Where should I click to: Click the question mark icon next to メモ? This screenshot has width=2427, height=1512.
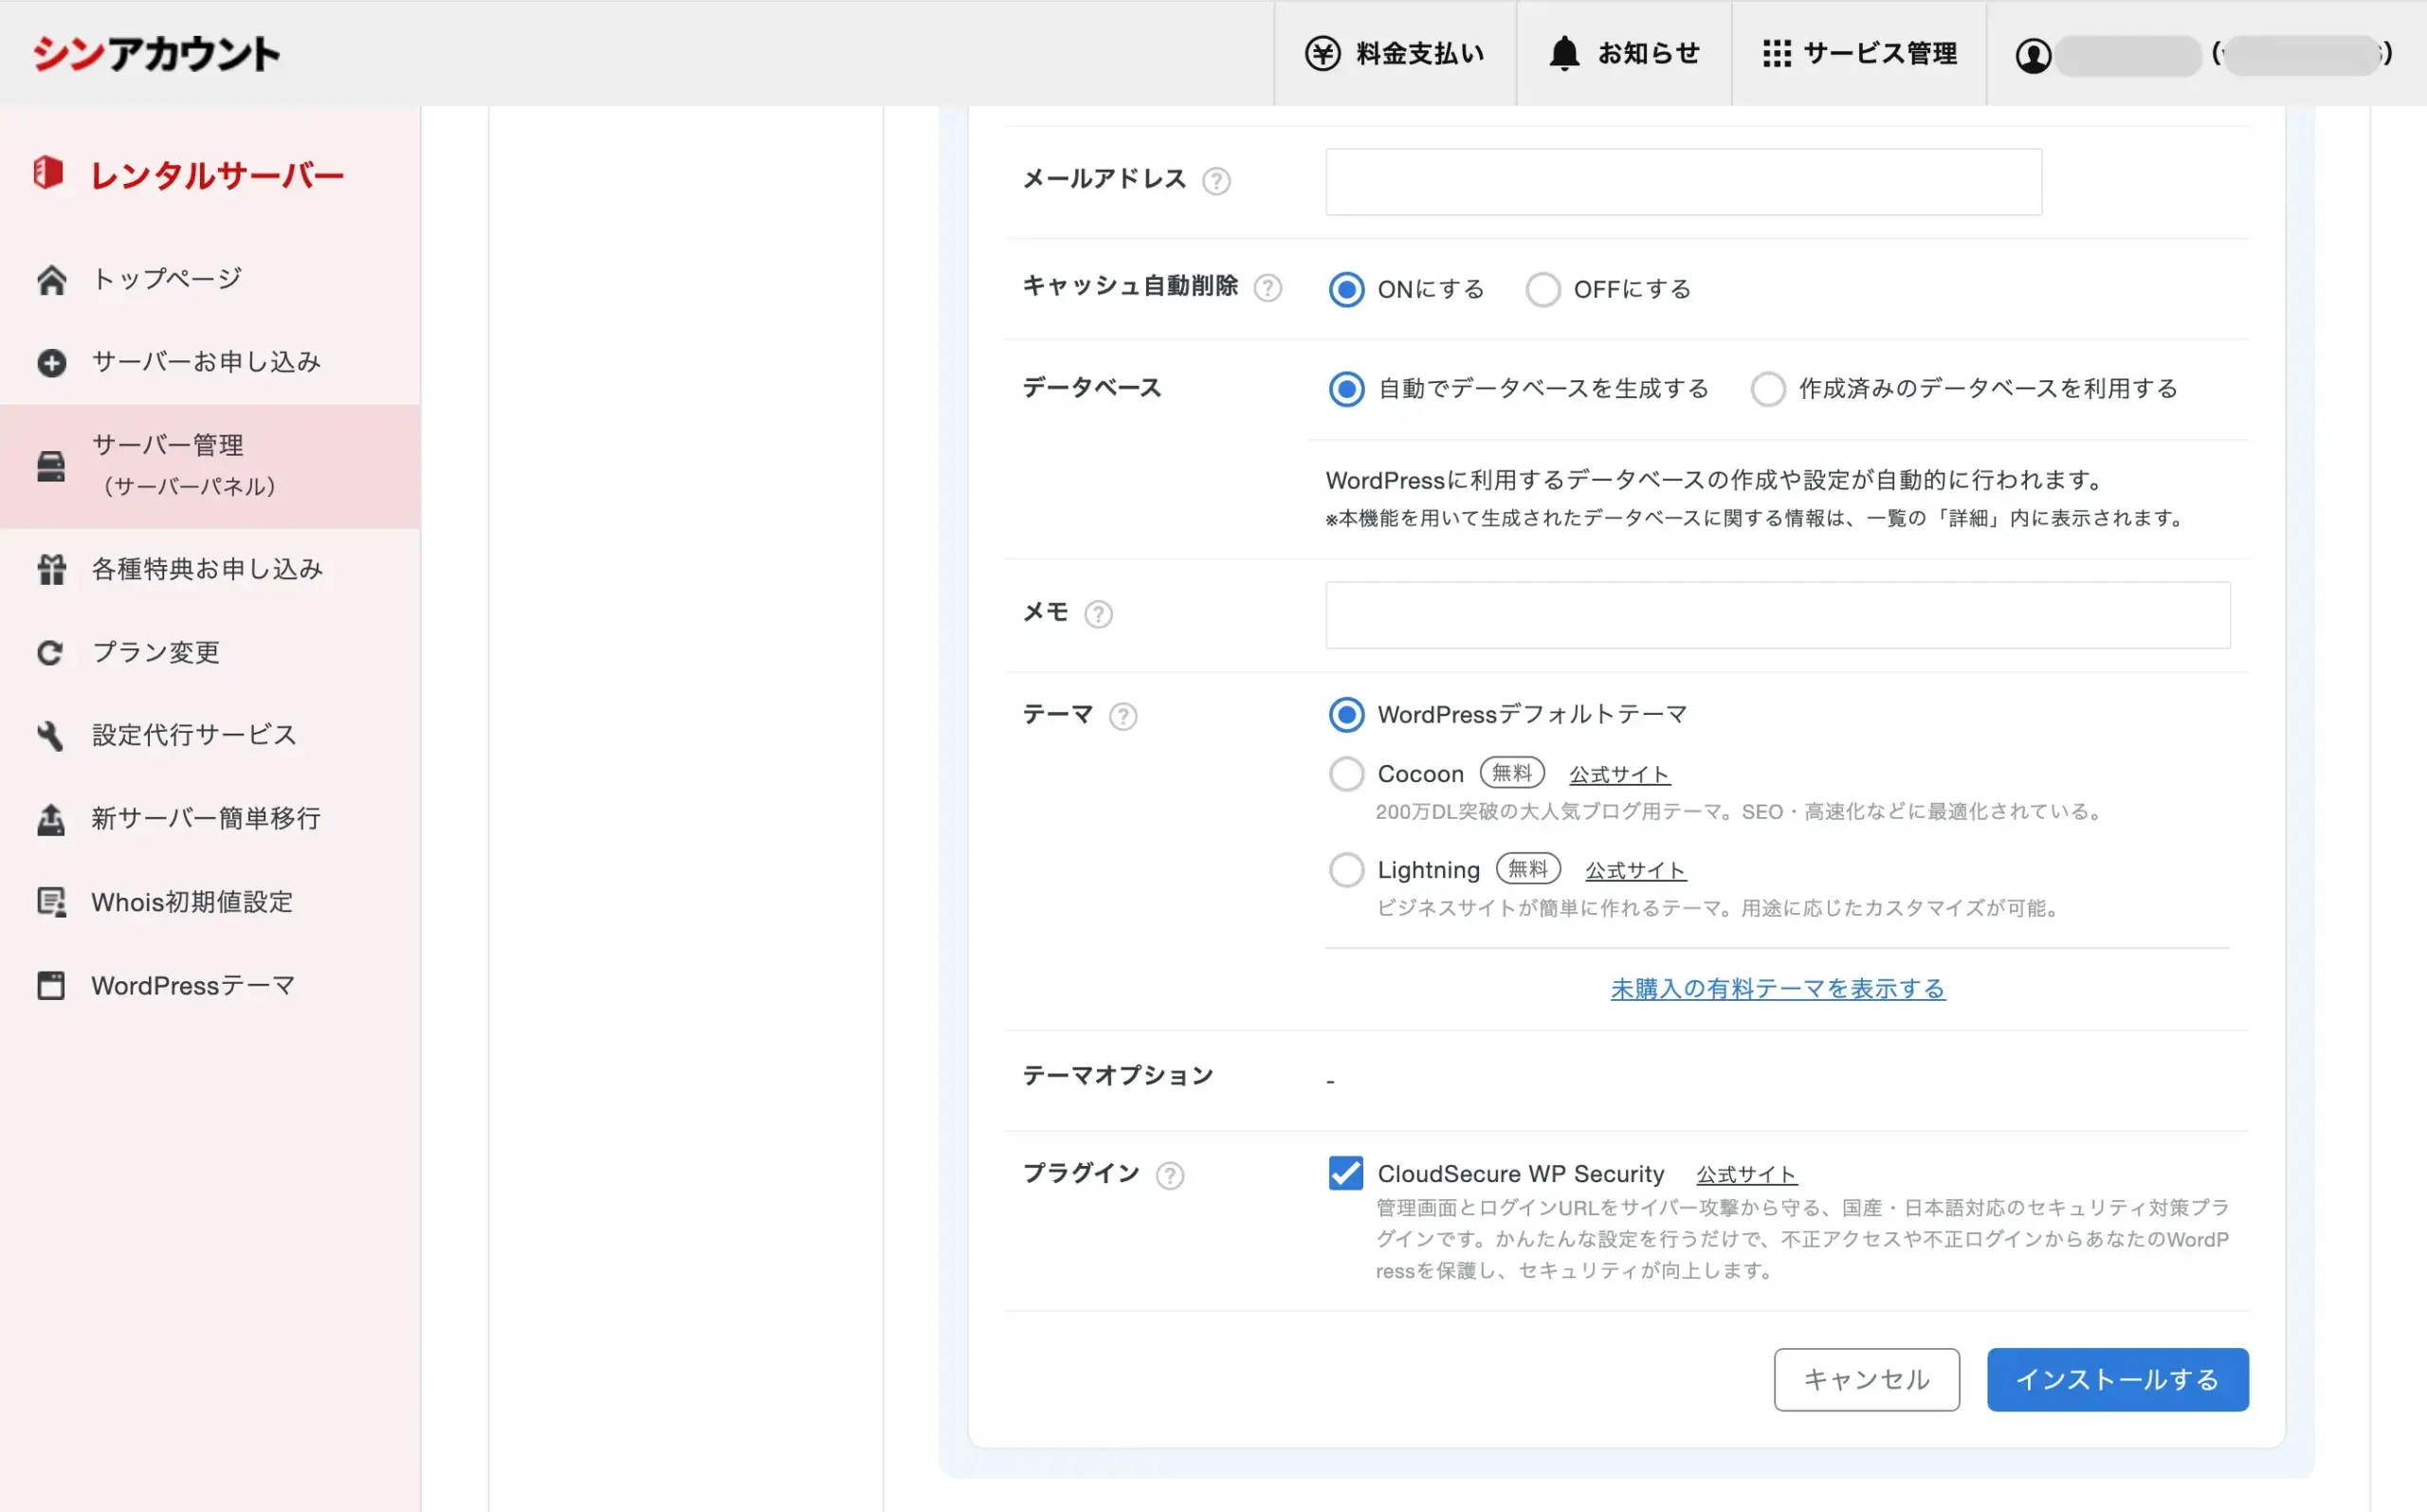pos(1098,613)
